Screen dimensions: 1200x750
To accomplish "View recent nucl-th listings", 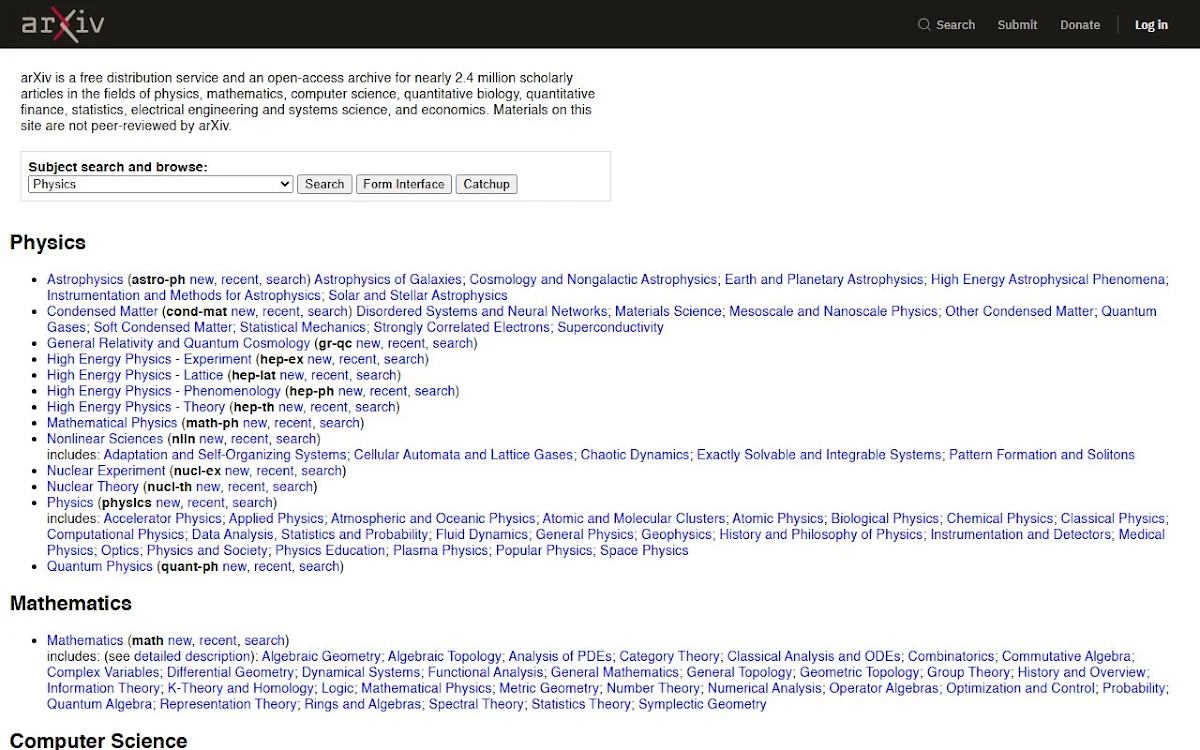I will pos(246,487).
